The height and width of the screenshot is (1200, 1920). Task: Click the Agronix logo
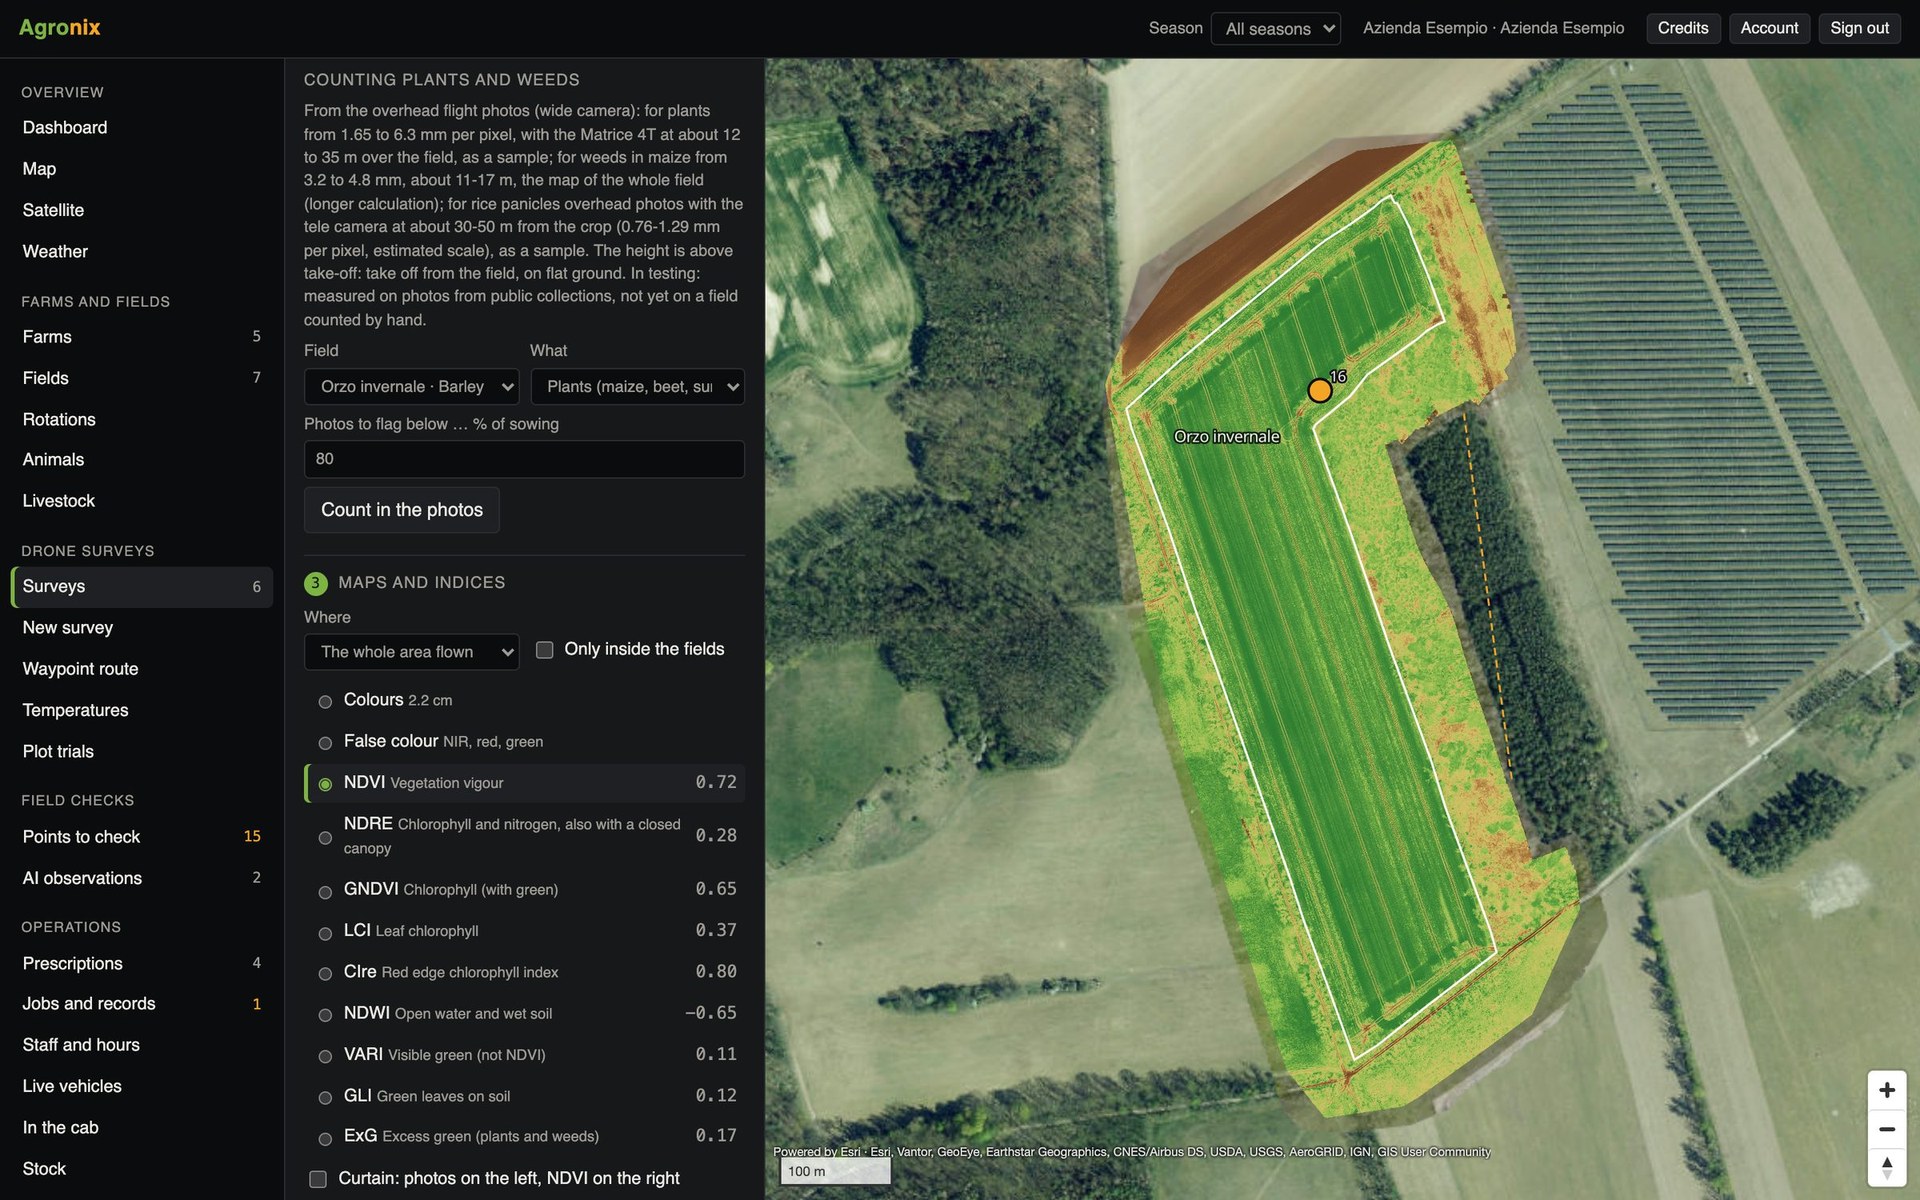(60, 27)
